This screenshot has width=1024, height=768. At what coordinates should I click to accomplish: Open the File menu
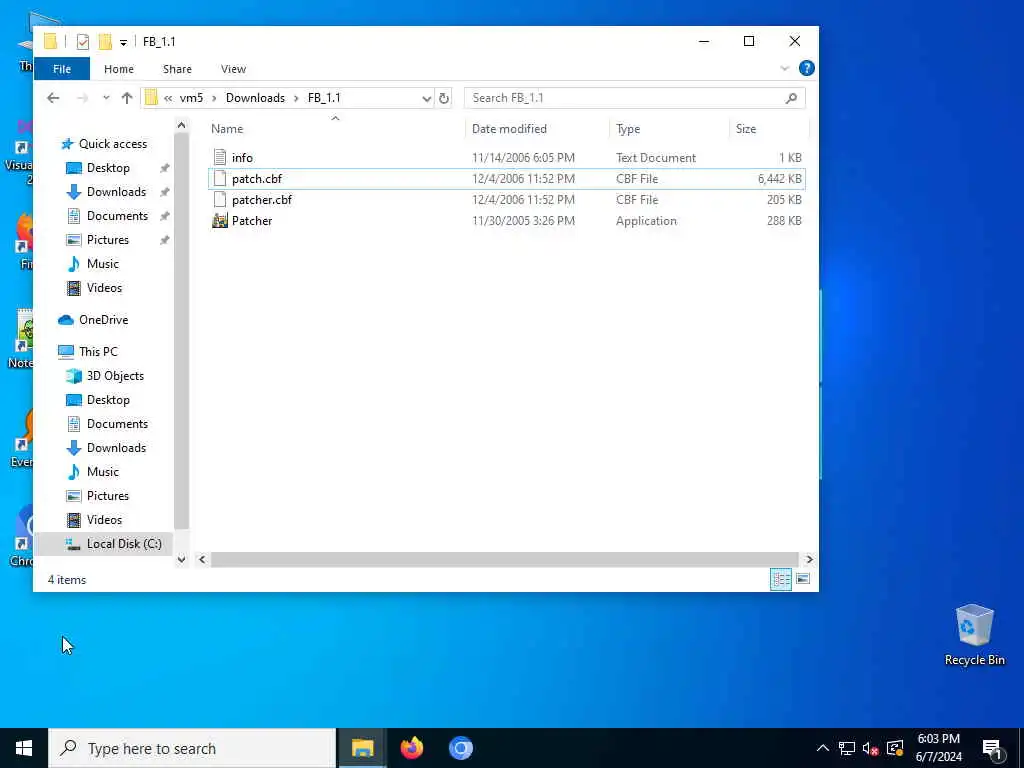pos(62,69)
